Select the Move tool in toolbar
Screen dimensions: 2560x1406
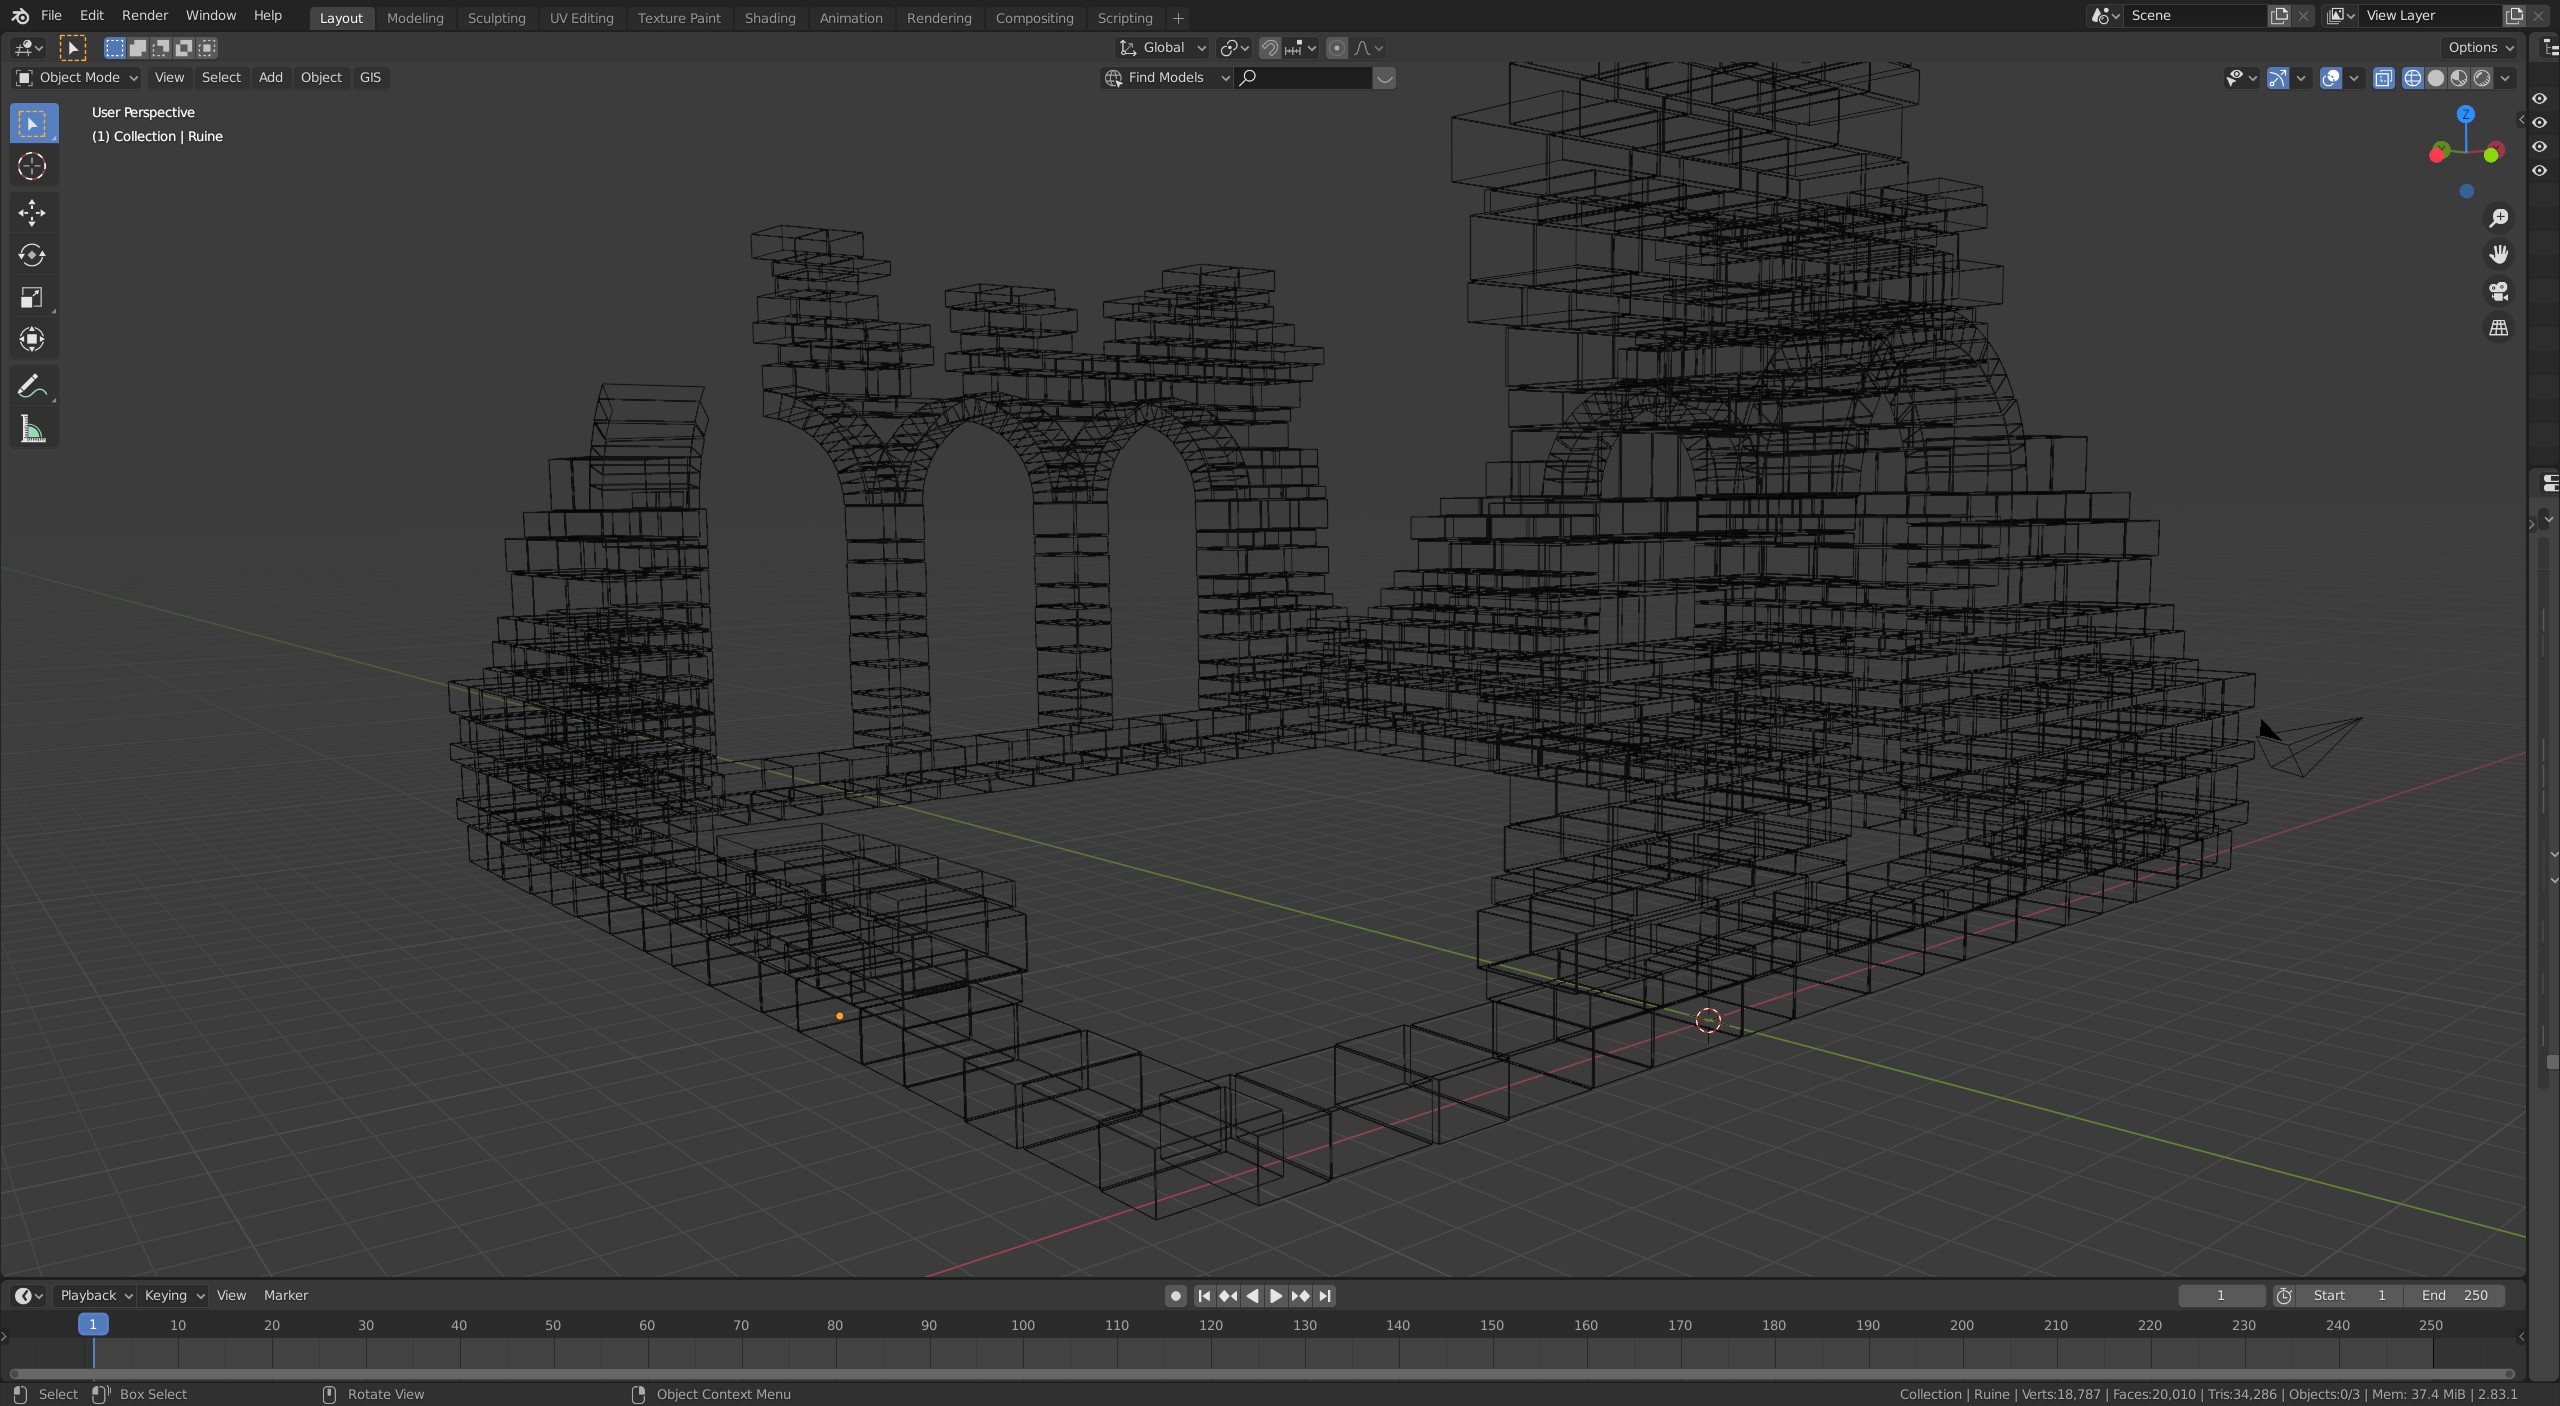click(x=32, y=212)
